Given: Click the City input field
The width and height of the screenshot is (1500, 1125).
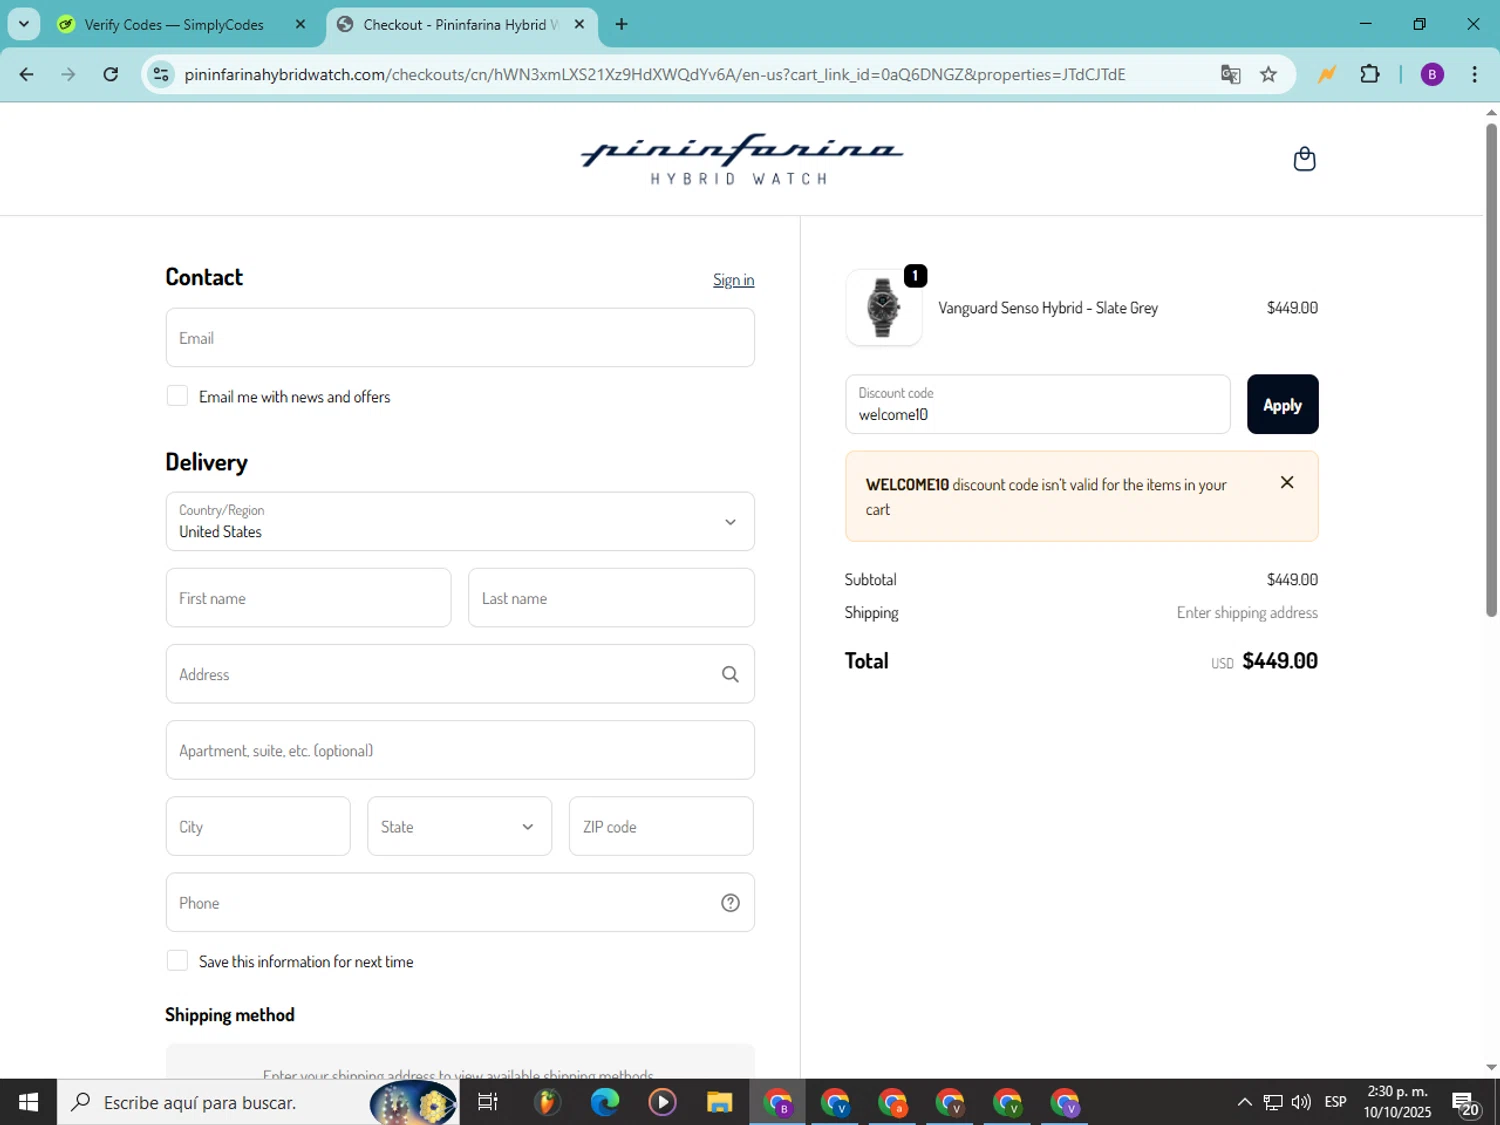Looking at the screenshot, I should (x=258, y=826).
